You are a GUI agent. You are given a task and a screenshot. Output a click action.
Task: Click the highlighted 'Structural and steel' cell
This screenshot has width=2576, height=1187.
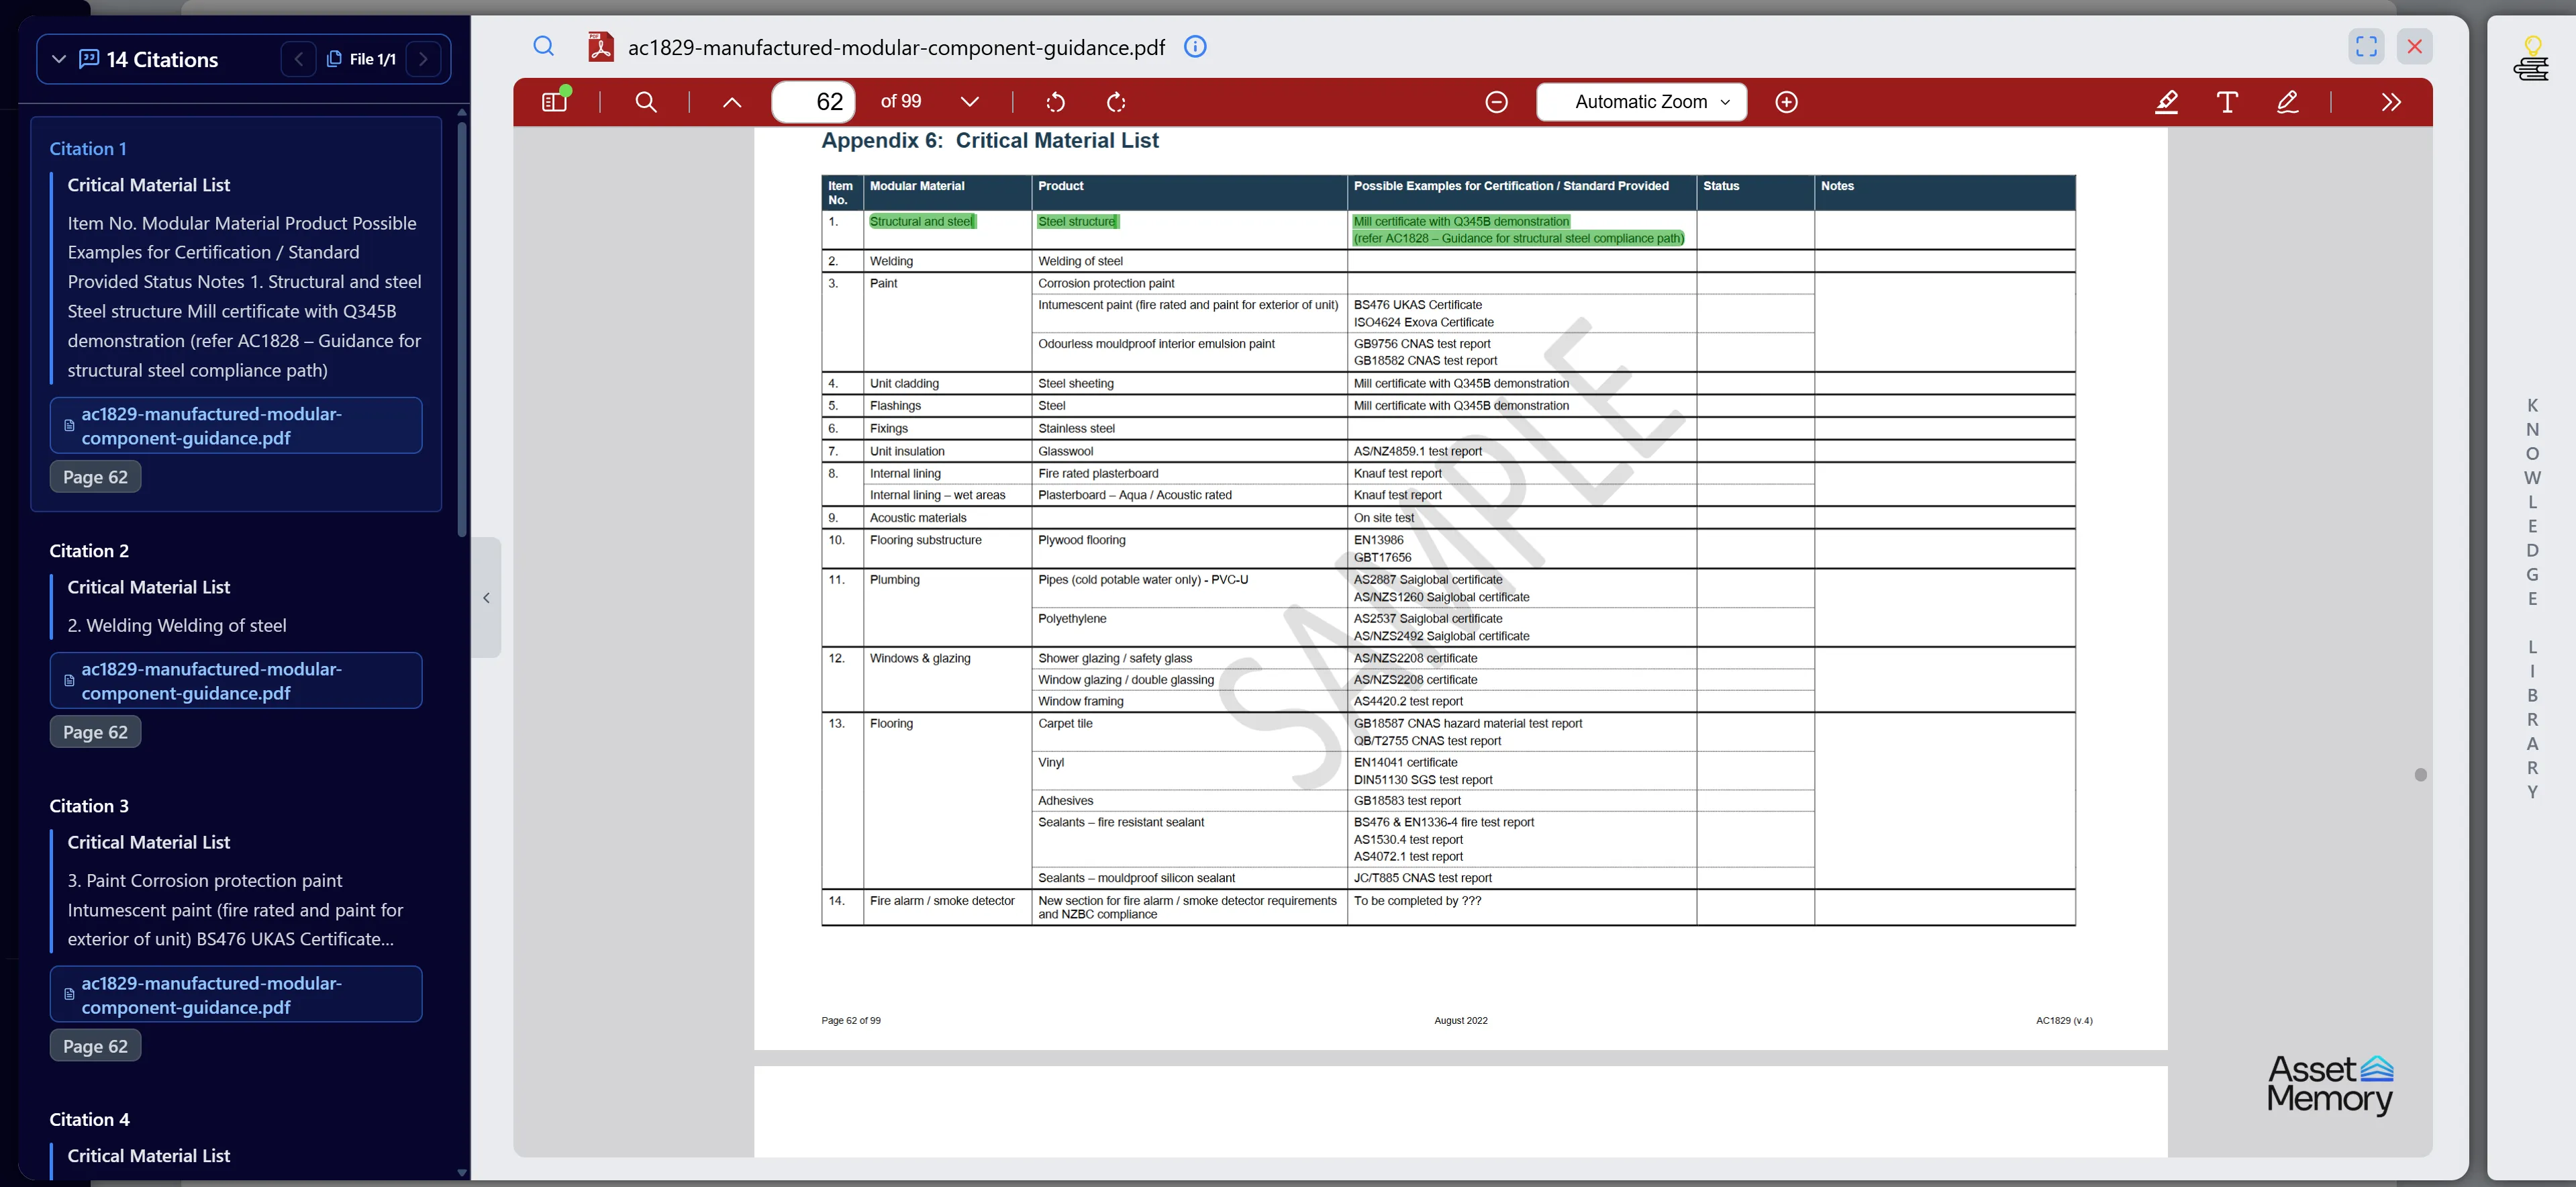[x=921, y=221]
